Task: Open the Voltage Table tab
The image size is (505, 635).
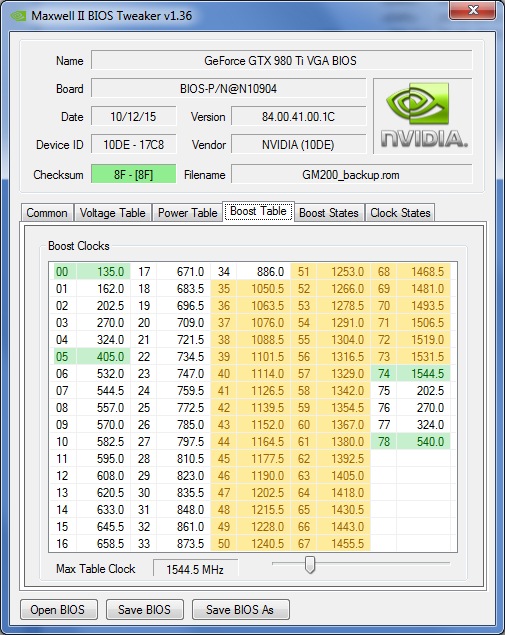Action: pos(113,213)
